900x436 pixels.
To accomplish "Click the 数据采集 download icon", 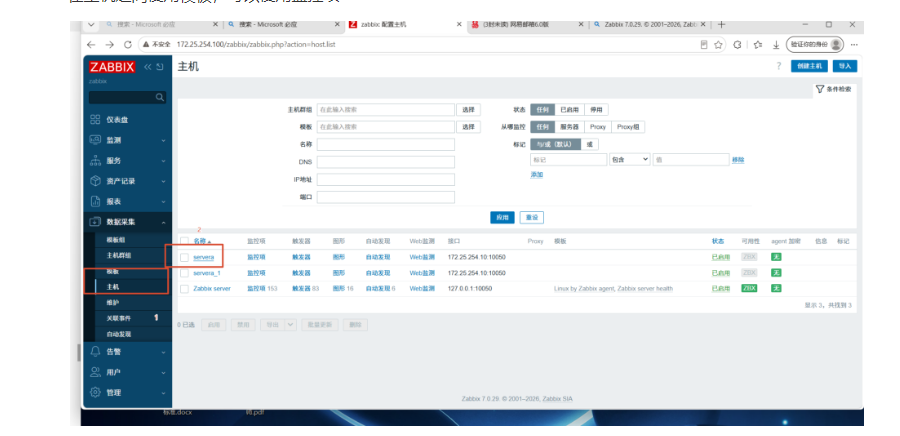I will pos(95,222).
